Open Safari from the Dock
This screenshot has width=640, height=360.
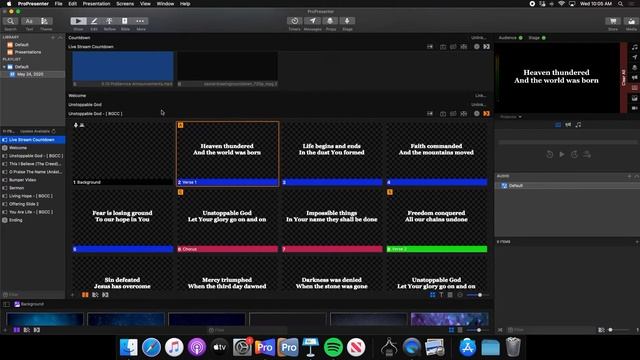pos(151,348)
